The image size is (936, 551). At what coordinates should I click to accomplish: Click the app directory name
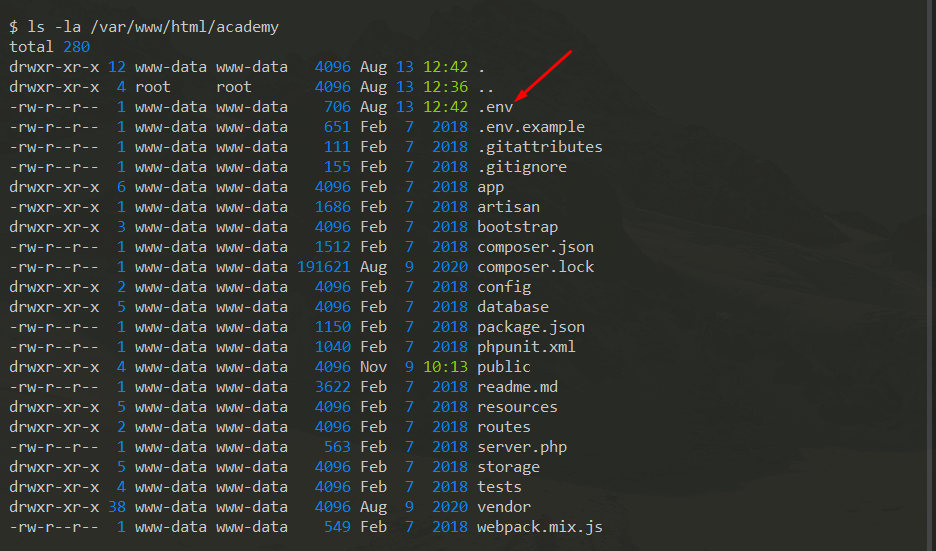point(491,187)
